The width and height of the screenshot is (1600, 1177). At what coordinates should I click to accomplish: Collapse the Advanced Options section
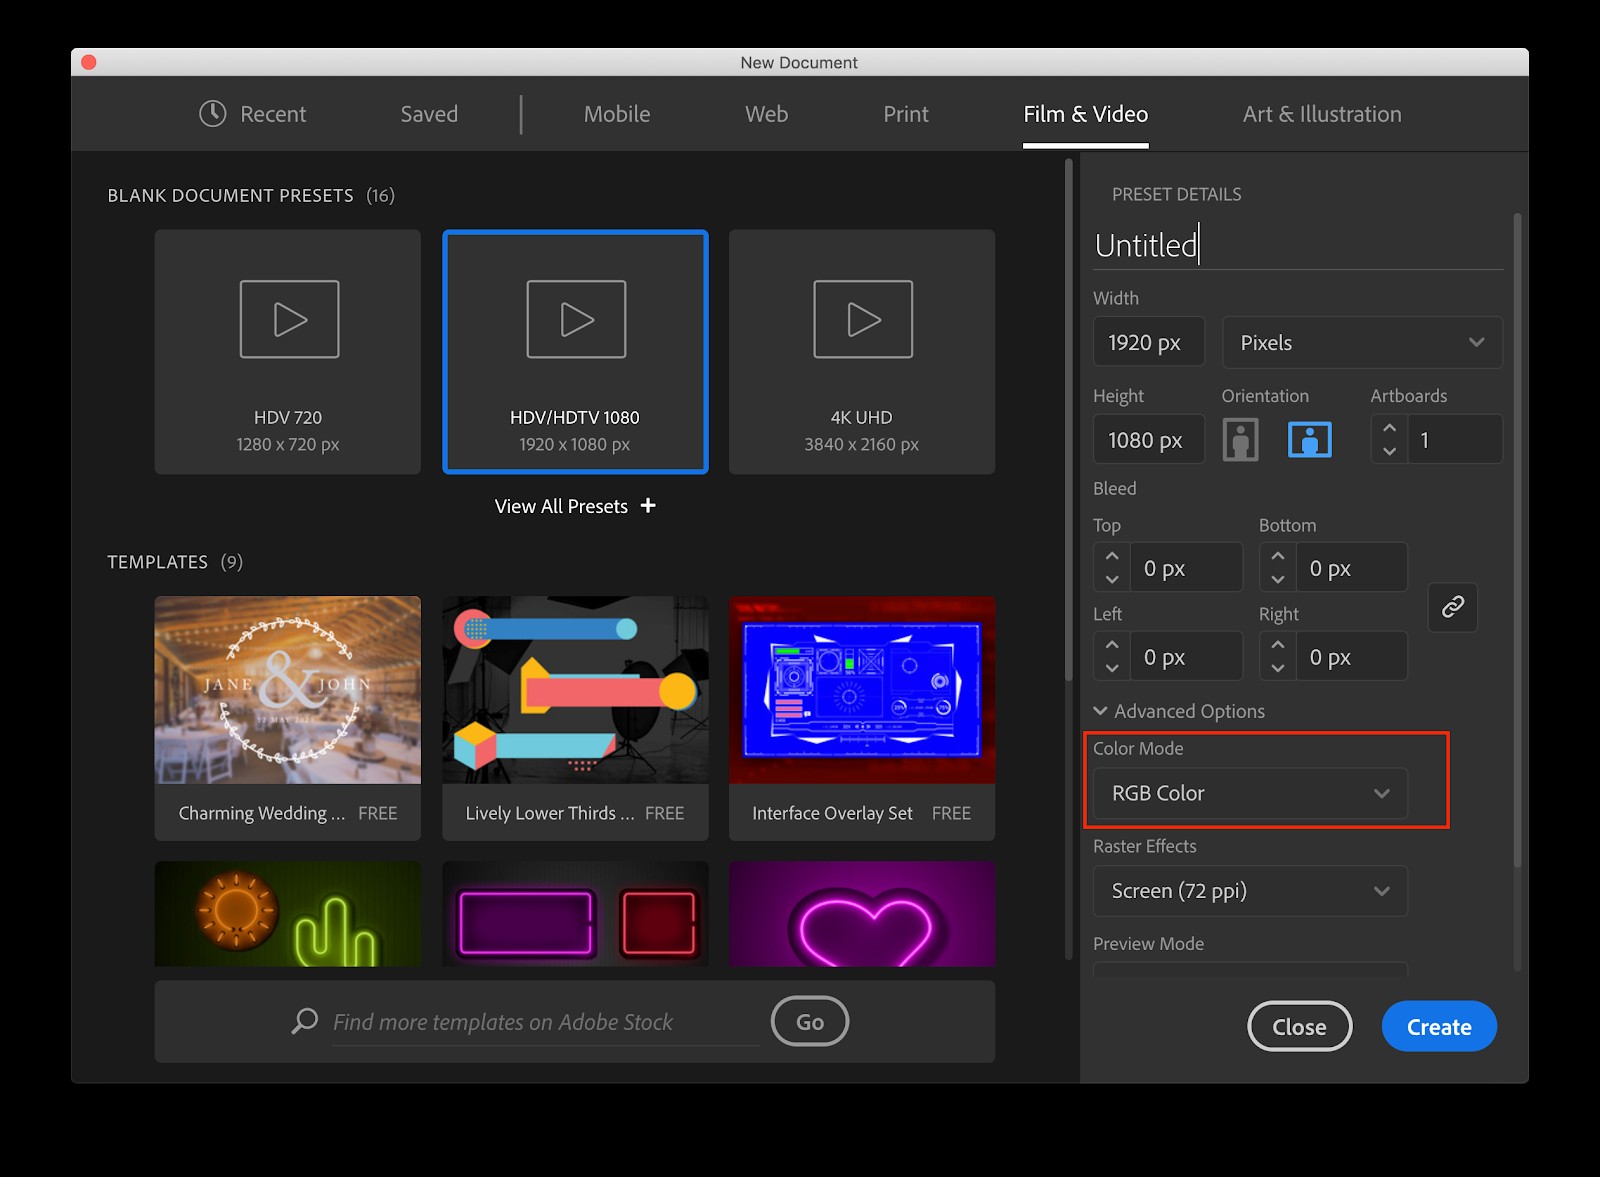pos(1100,711)
